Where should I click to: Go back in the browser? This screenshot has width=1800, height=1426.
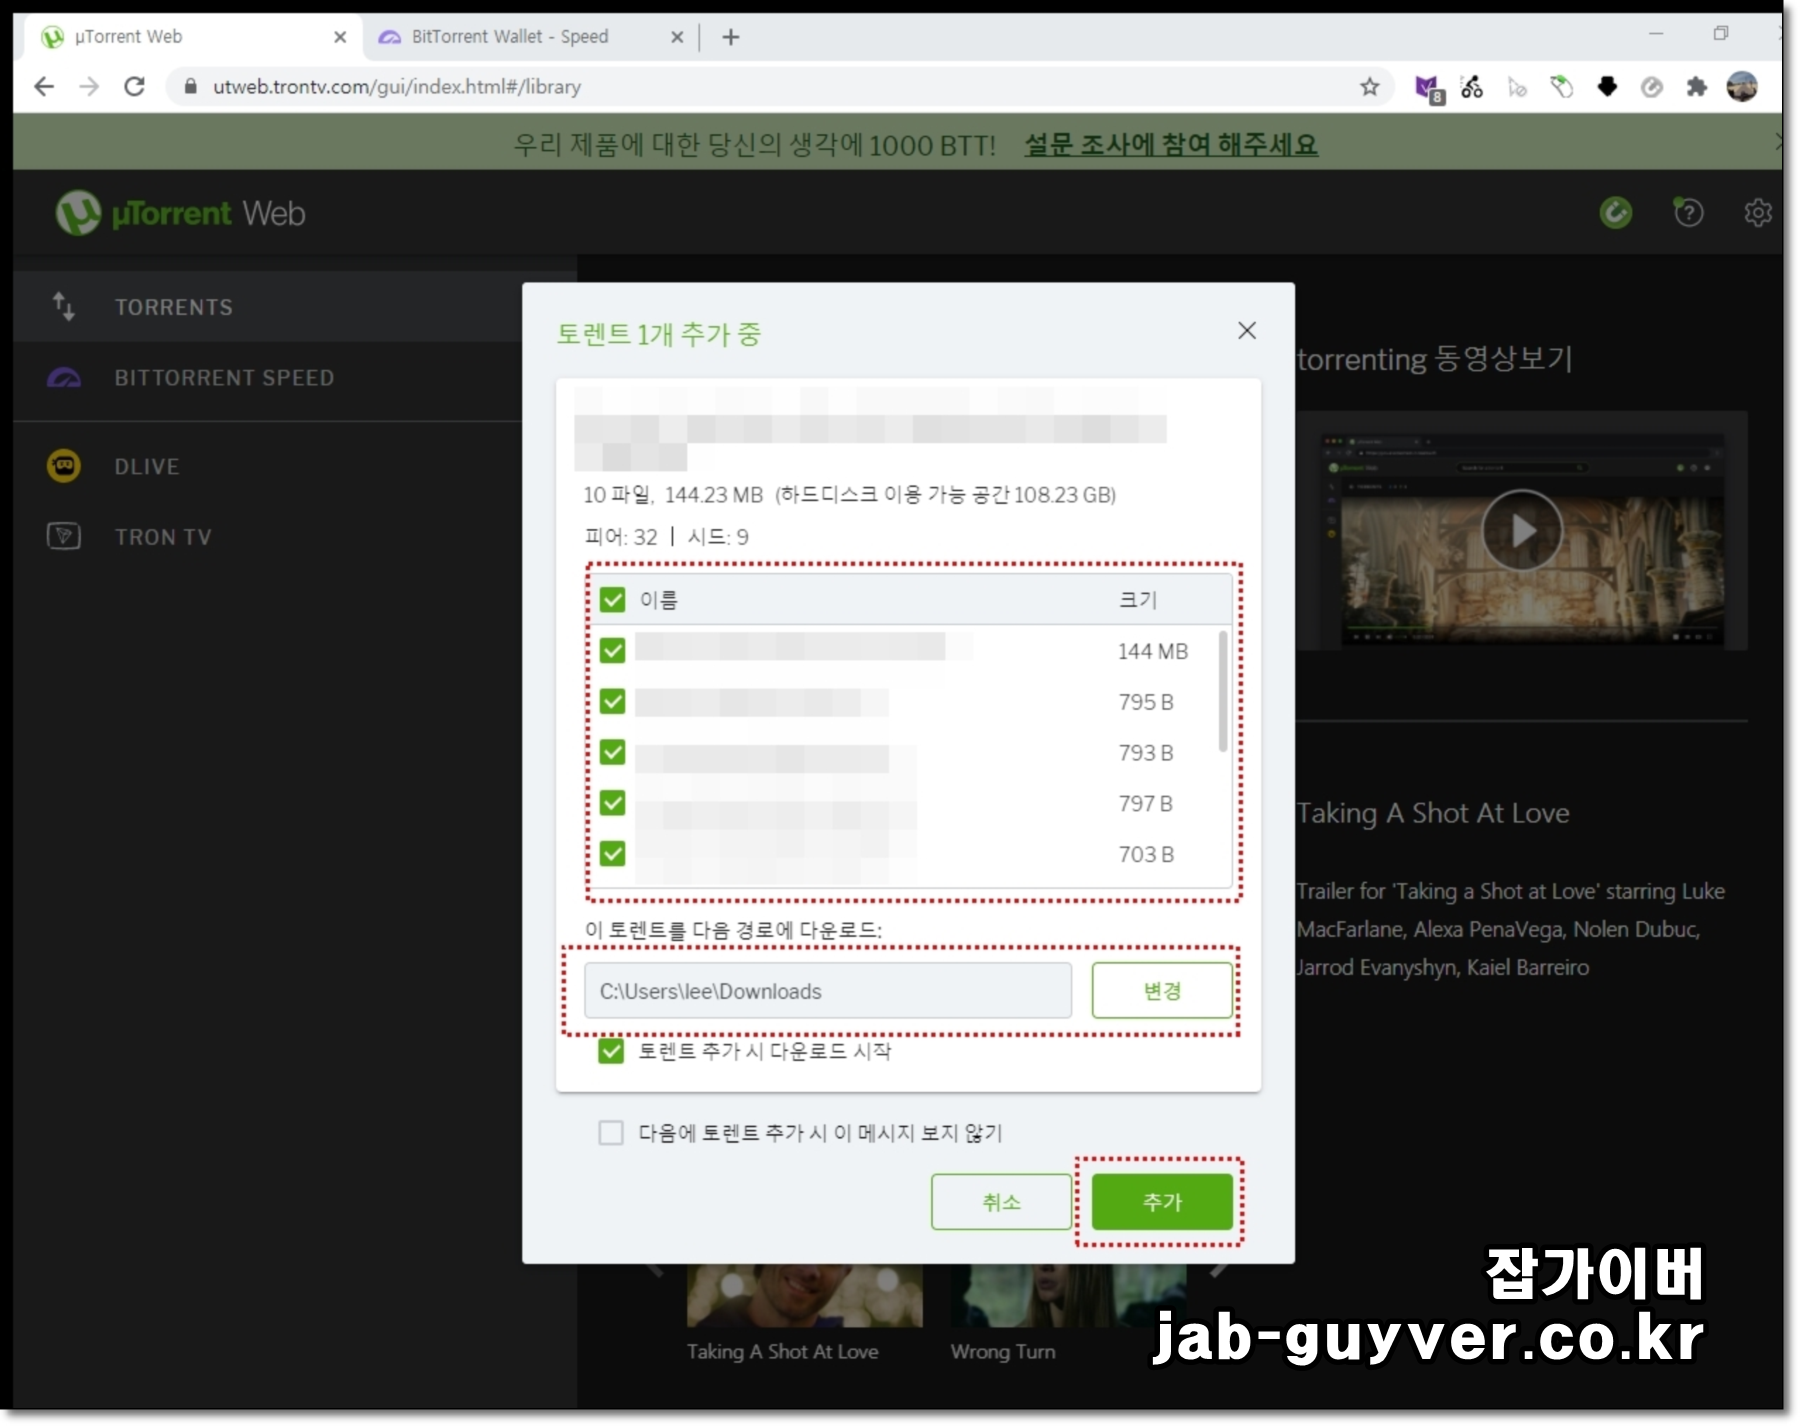[x=44, y=87]
